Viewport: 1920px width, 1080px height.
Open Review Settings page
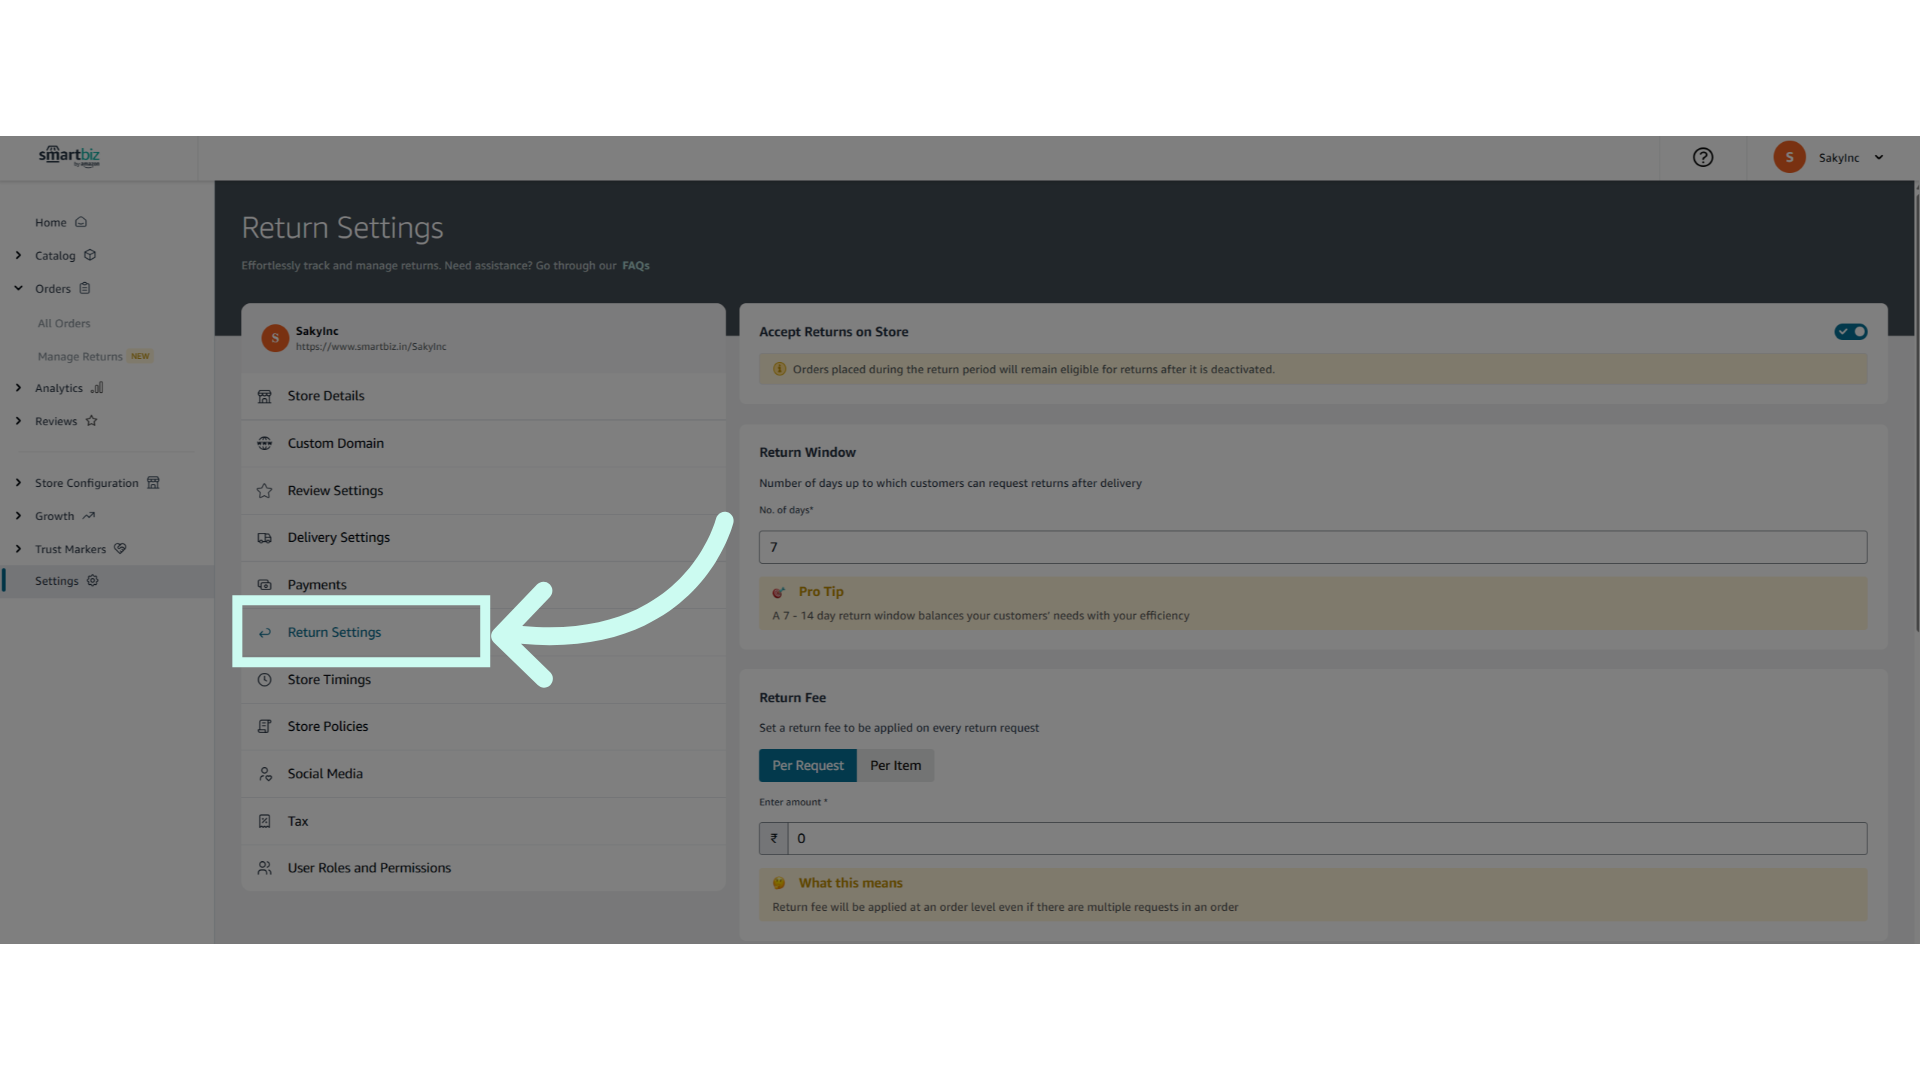(x=483, y=491)
